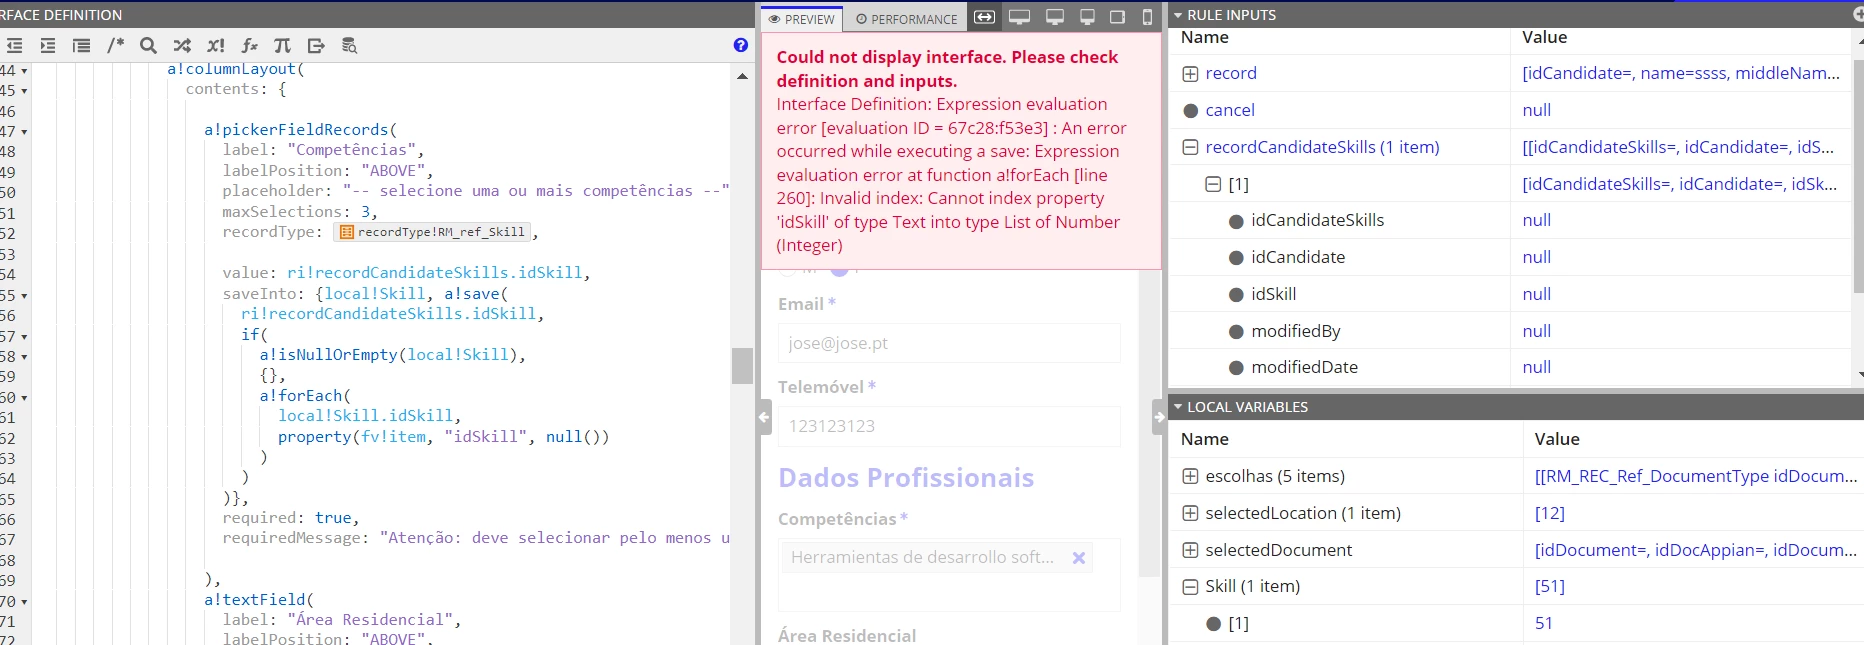Viewport: 1864px width, 645px height.
Task: Collapse the LOCAL VARIABLES section header
Action: 1178,407
